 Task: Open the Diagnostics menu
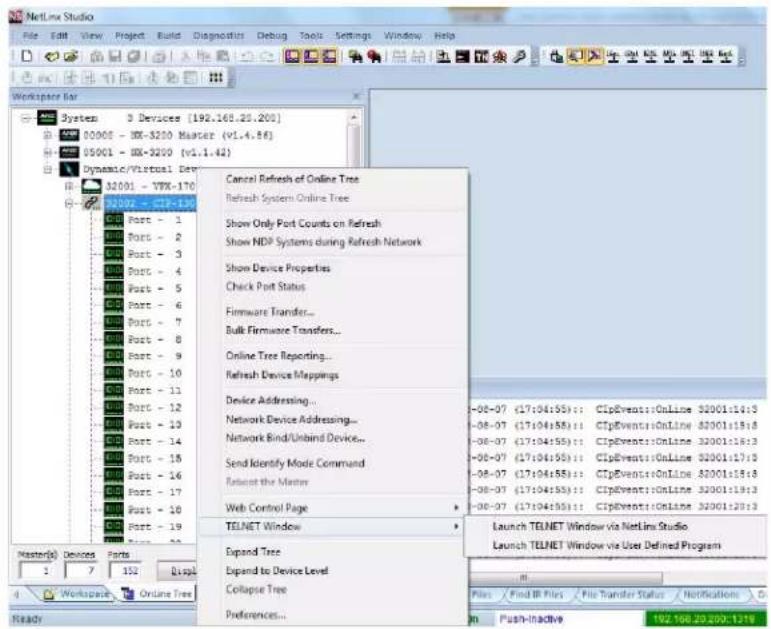tap(218, 35)
